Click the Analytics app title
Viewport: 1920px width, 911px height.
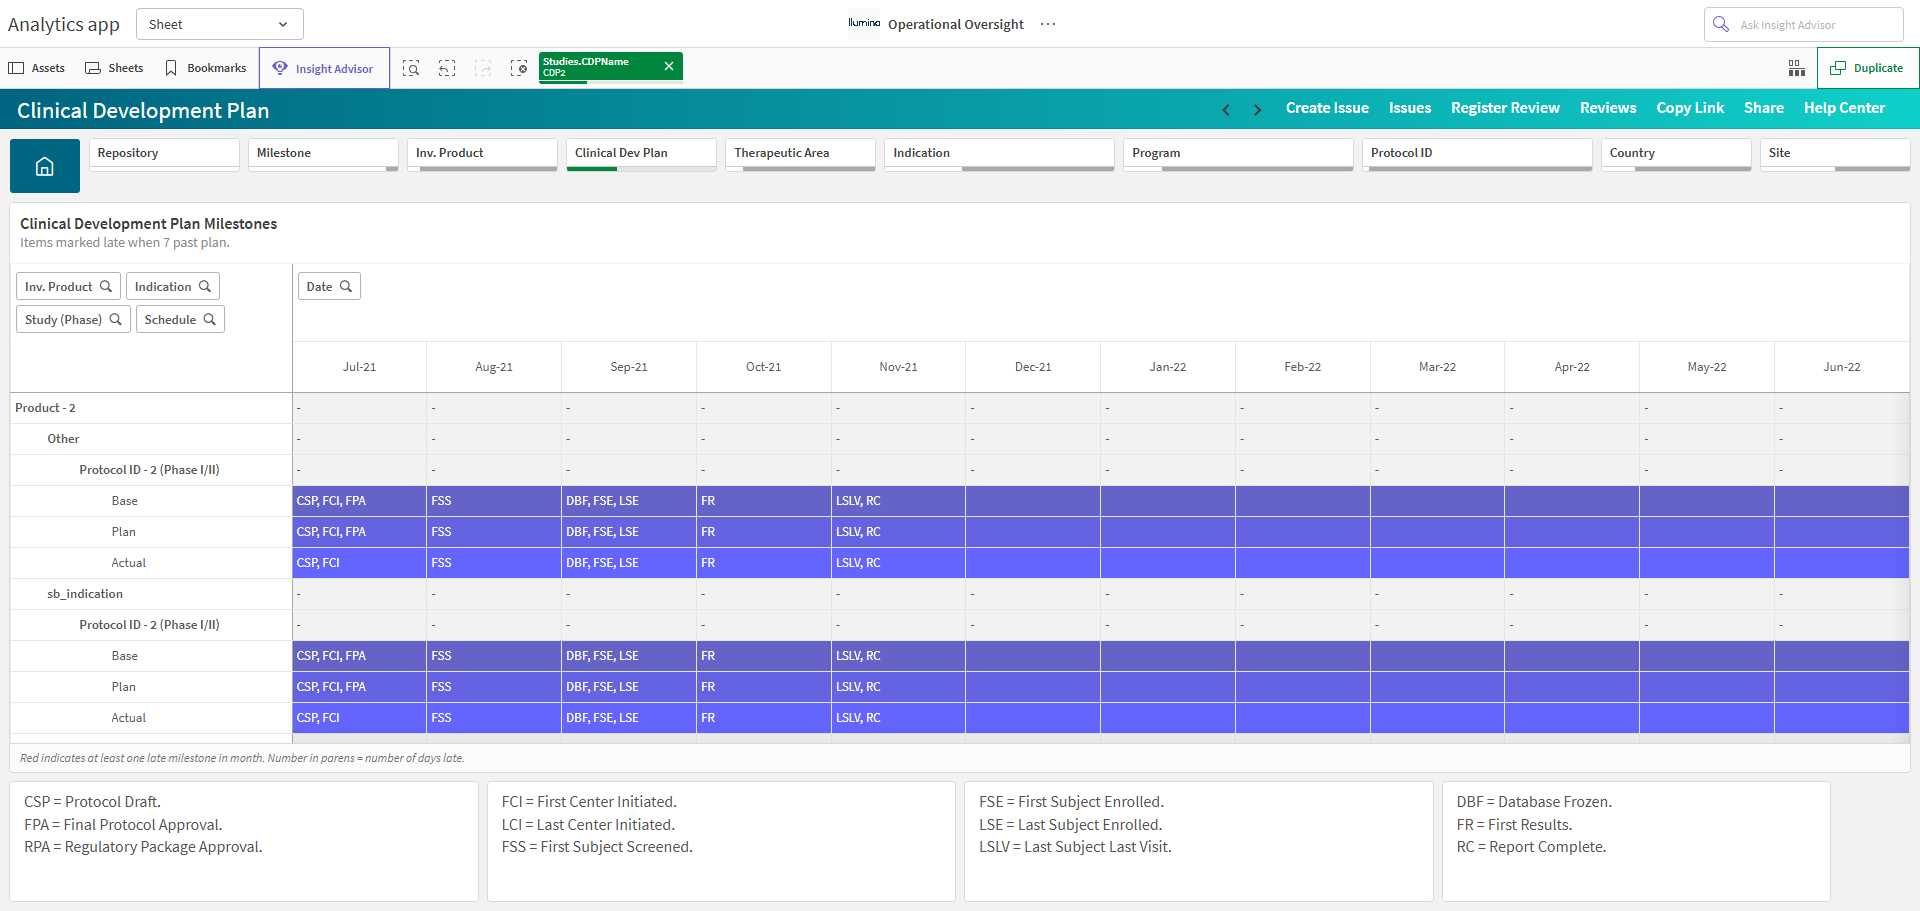click(x=64, y=24)
